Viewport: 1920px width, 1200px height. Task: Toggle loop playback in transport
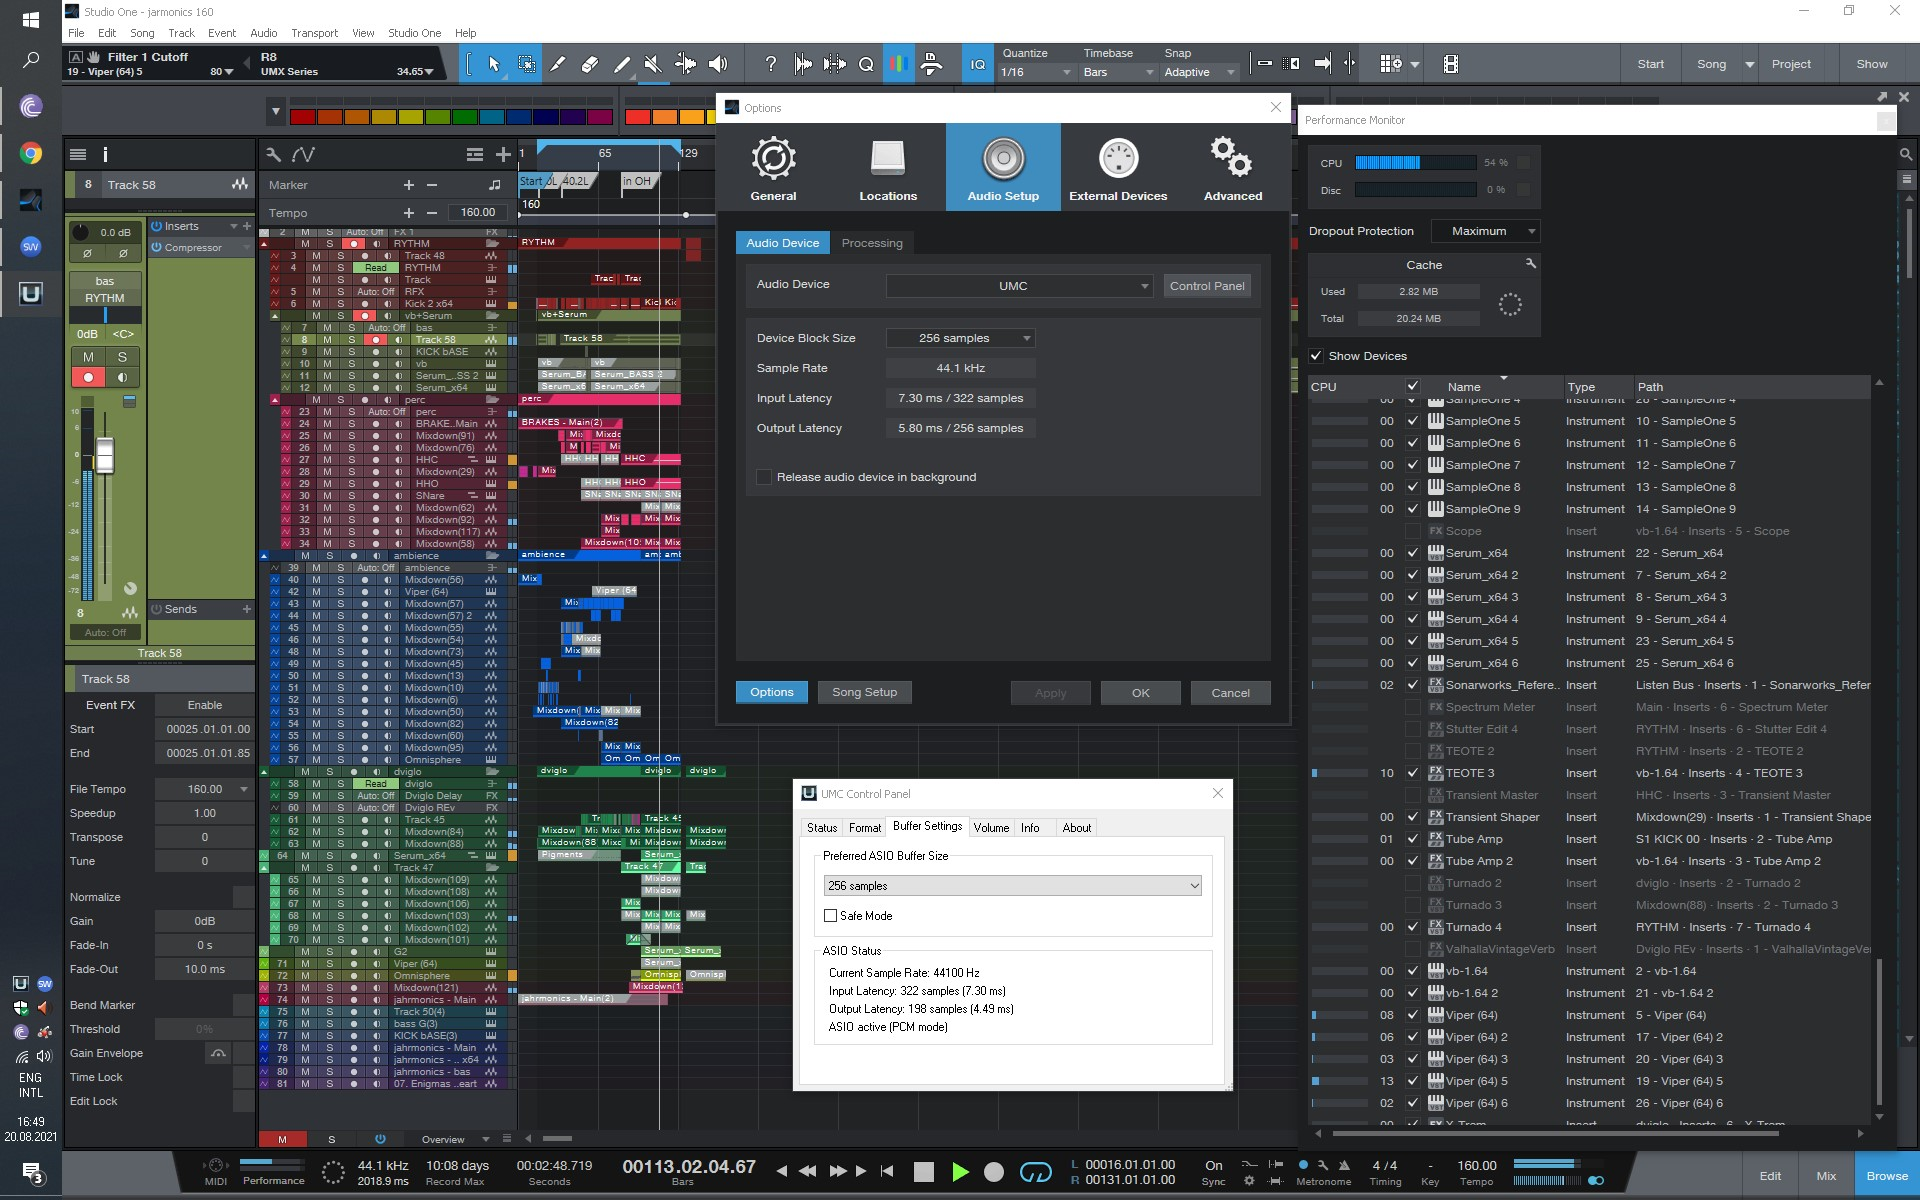[1035, 1171]
